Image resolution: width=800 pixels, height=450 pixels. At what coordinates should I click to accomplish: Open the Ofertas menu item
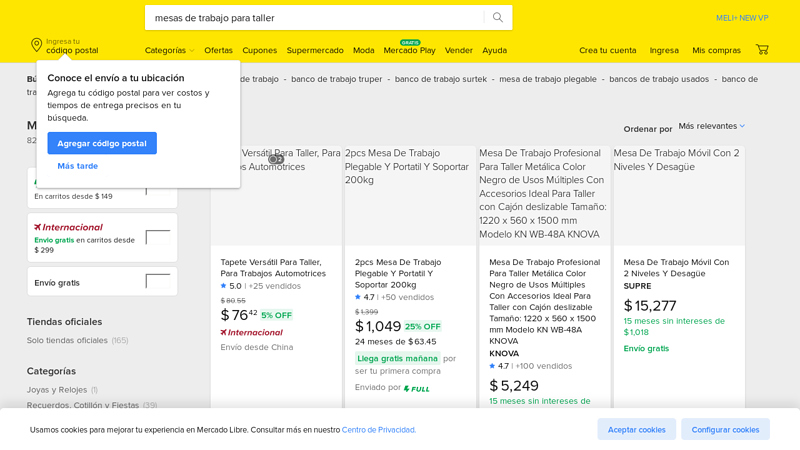[x=218, y=50]
